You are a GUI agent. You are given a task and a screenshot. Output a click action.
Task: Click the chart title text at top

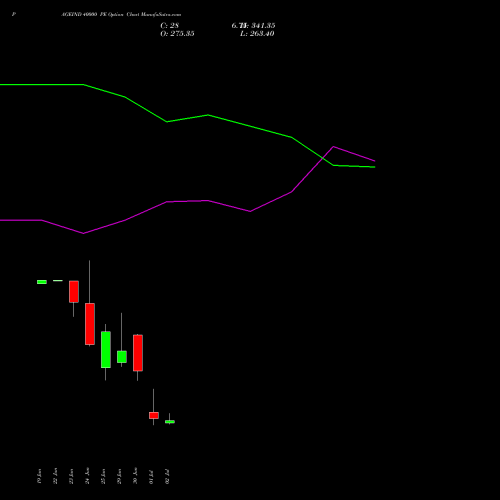coord(121,15)
